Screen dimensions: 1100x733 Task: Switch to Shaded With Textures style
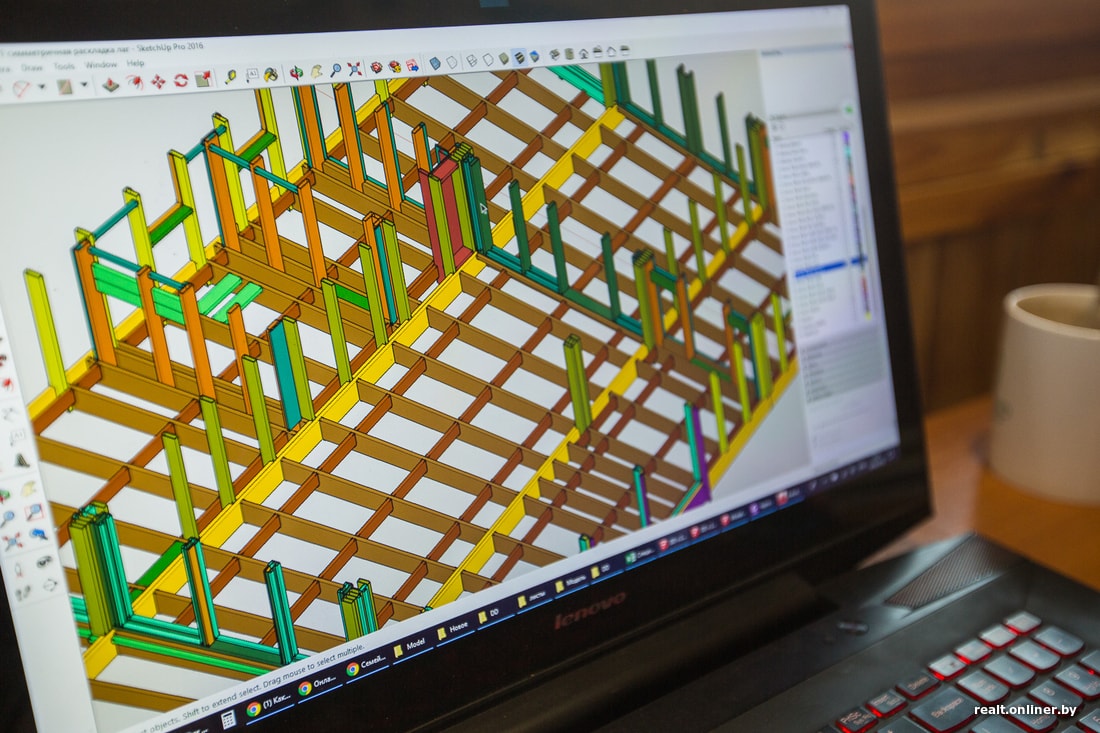519,57
